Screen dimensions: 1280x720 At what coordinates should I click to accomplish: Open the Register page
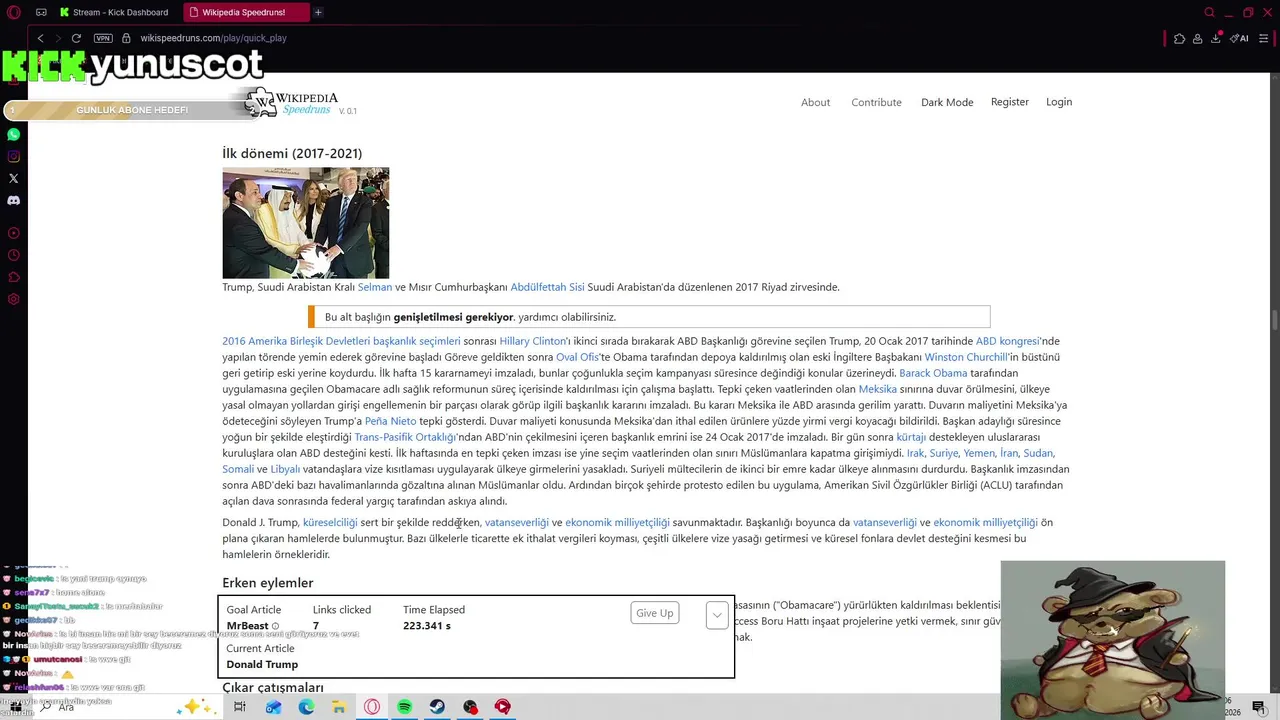click(1009, 102)
